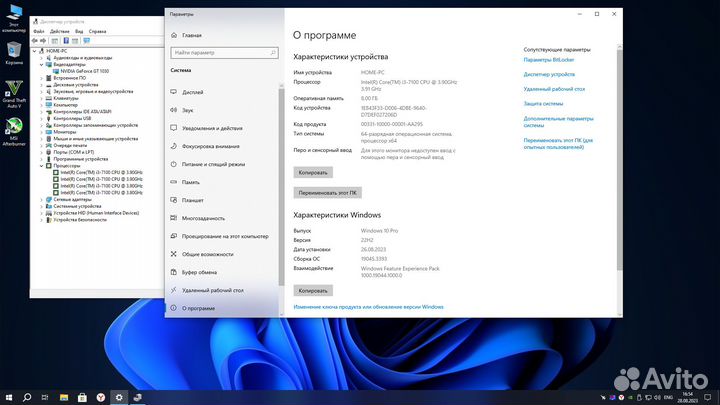This screenshot has height=405, width=720.
Task: Open Windows Start menu
Action: pos(8,397)
